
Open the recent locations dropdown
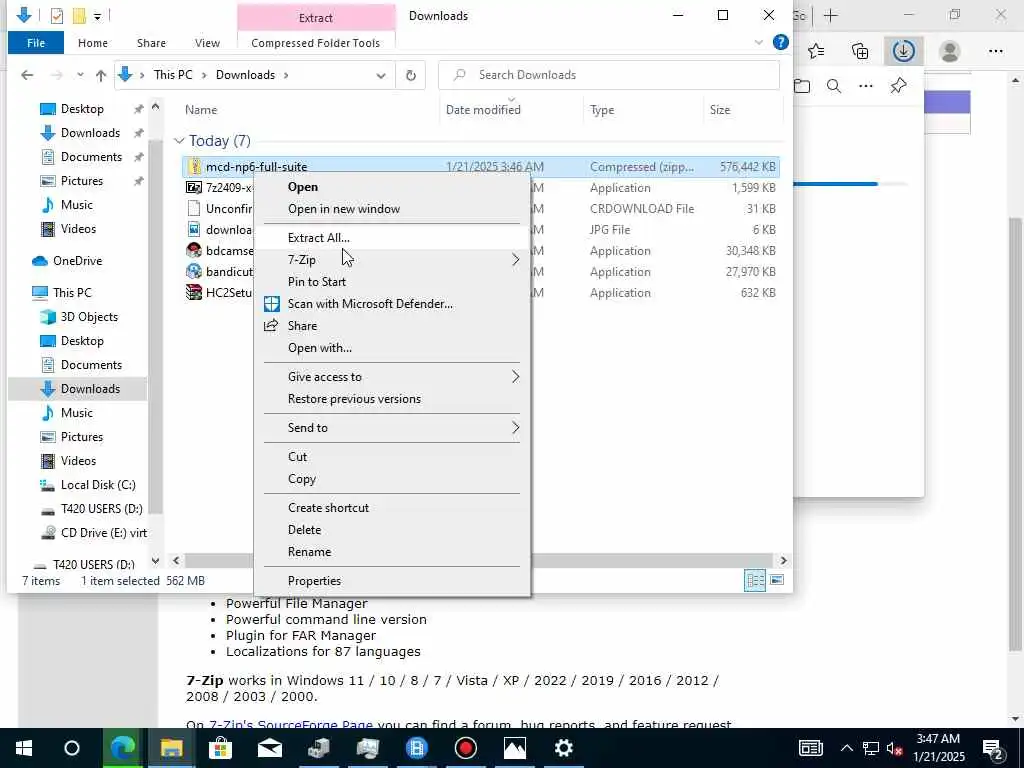click(x=80, y=75)
